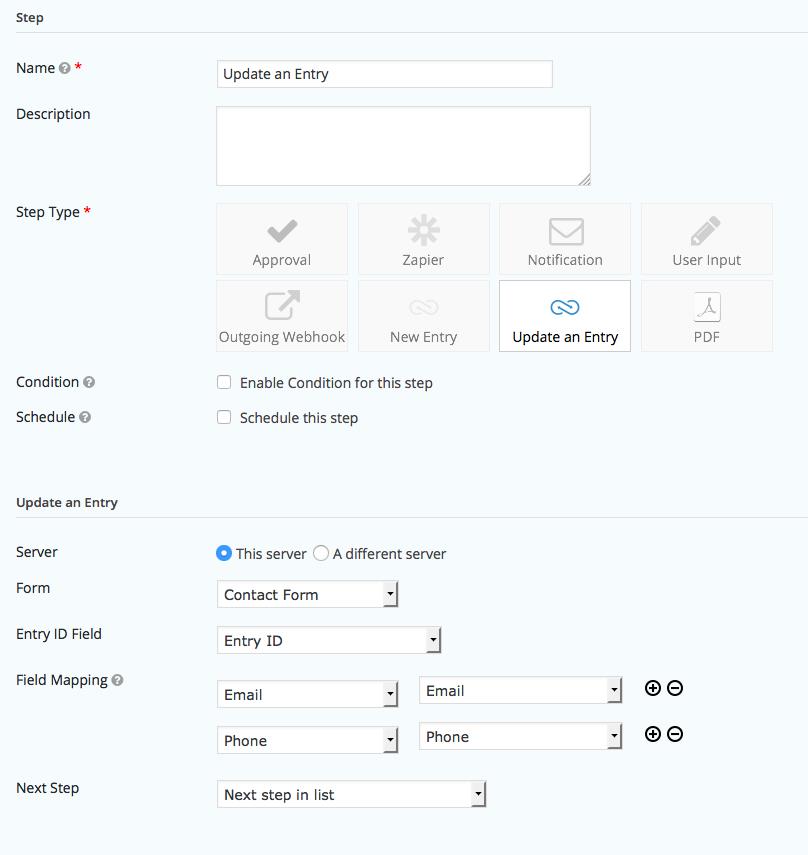Image resolution: width=808 pixels, height=855 pixels.
Task: Remove the Phone field mapping row
Action: pos(675,734)
